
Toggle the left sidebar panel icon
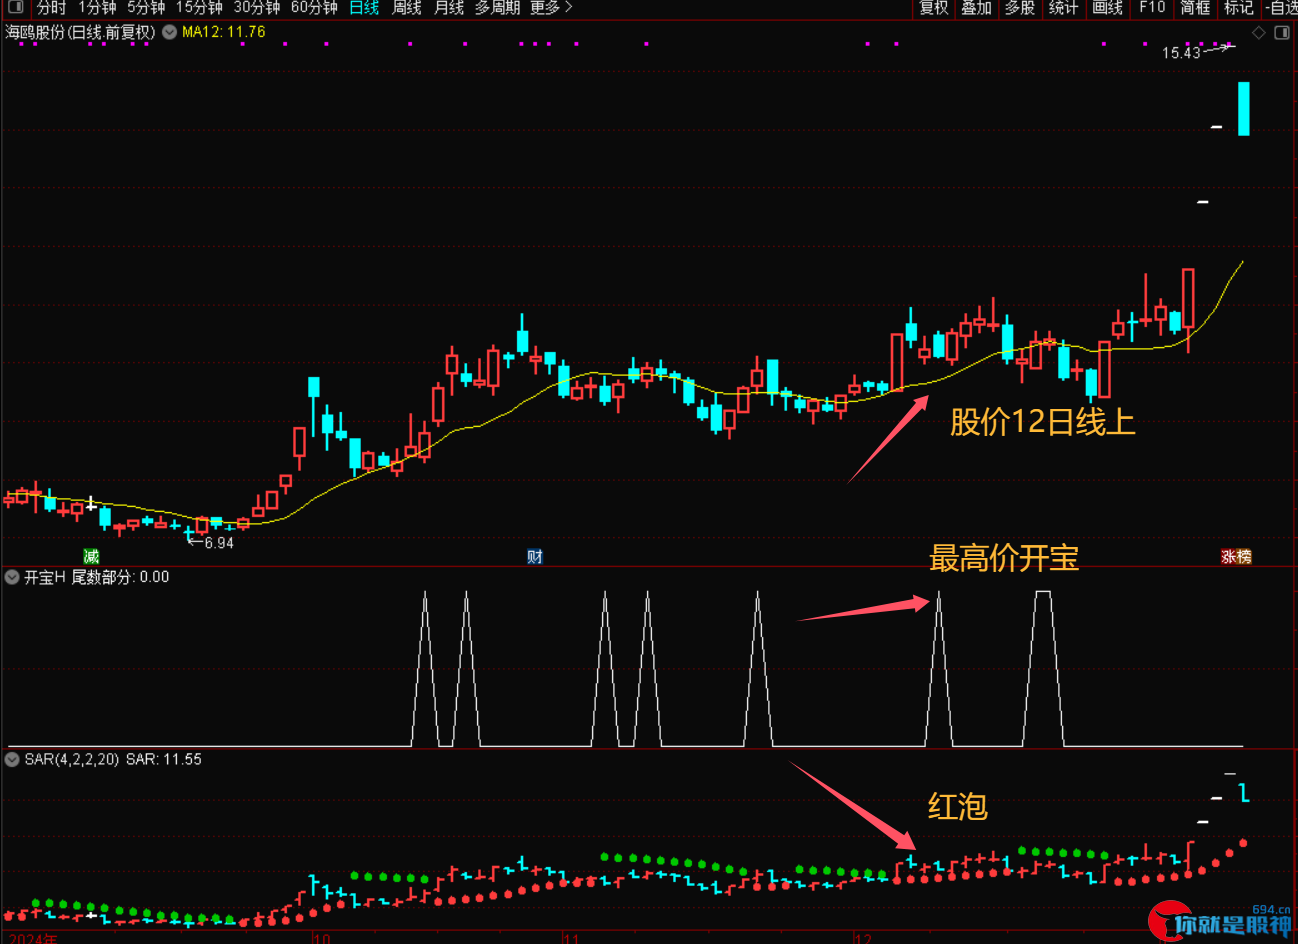15,7
